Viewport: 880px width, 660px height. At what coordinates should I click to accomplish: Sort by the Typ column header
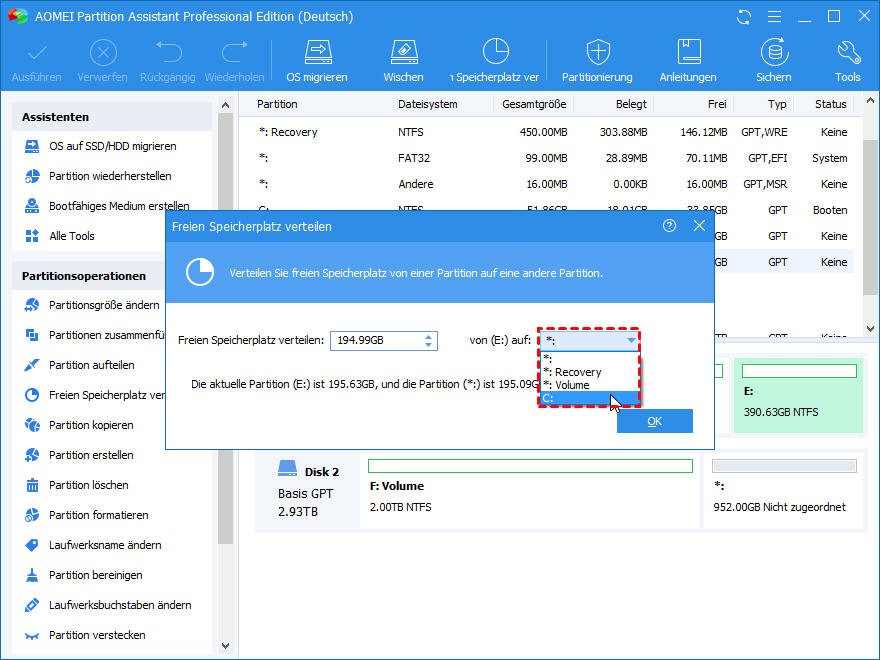(x=777, y=104)
